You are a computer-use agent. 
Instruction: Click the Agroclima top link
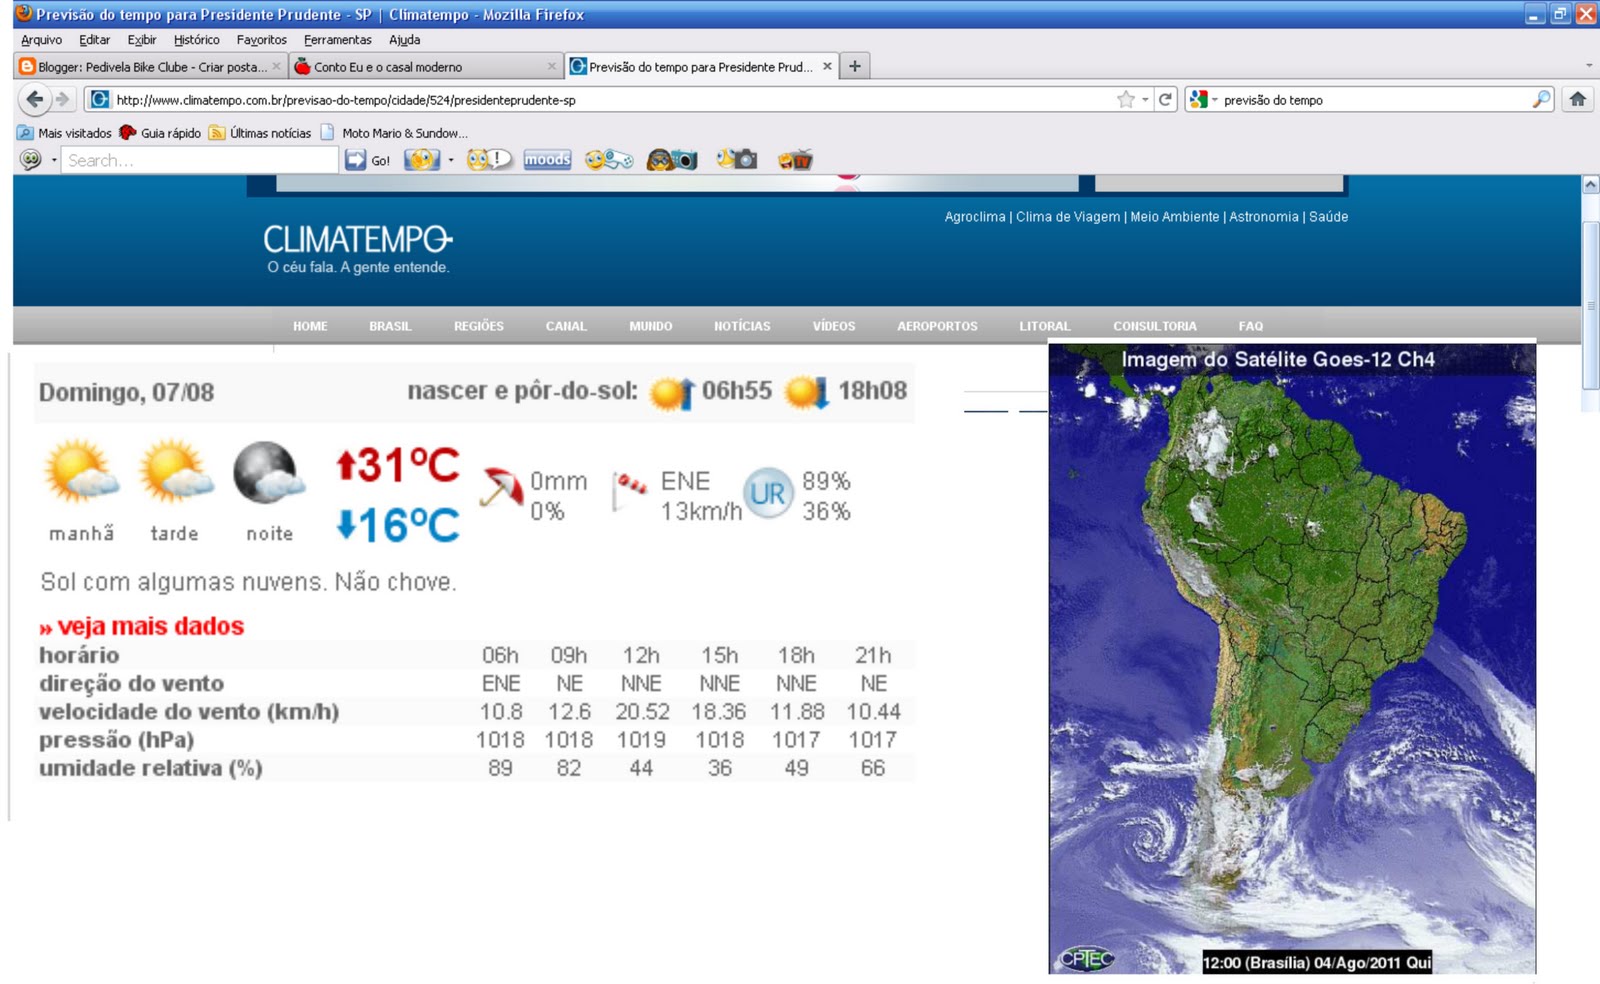pyautogui.click(x=975, y=216)
